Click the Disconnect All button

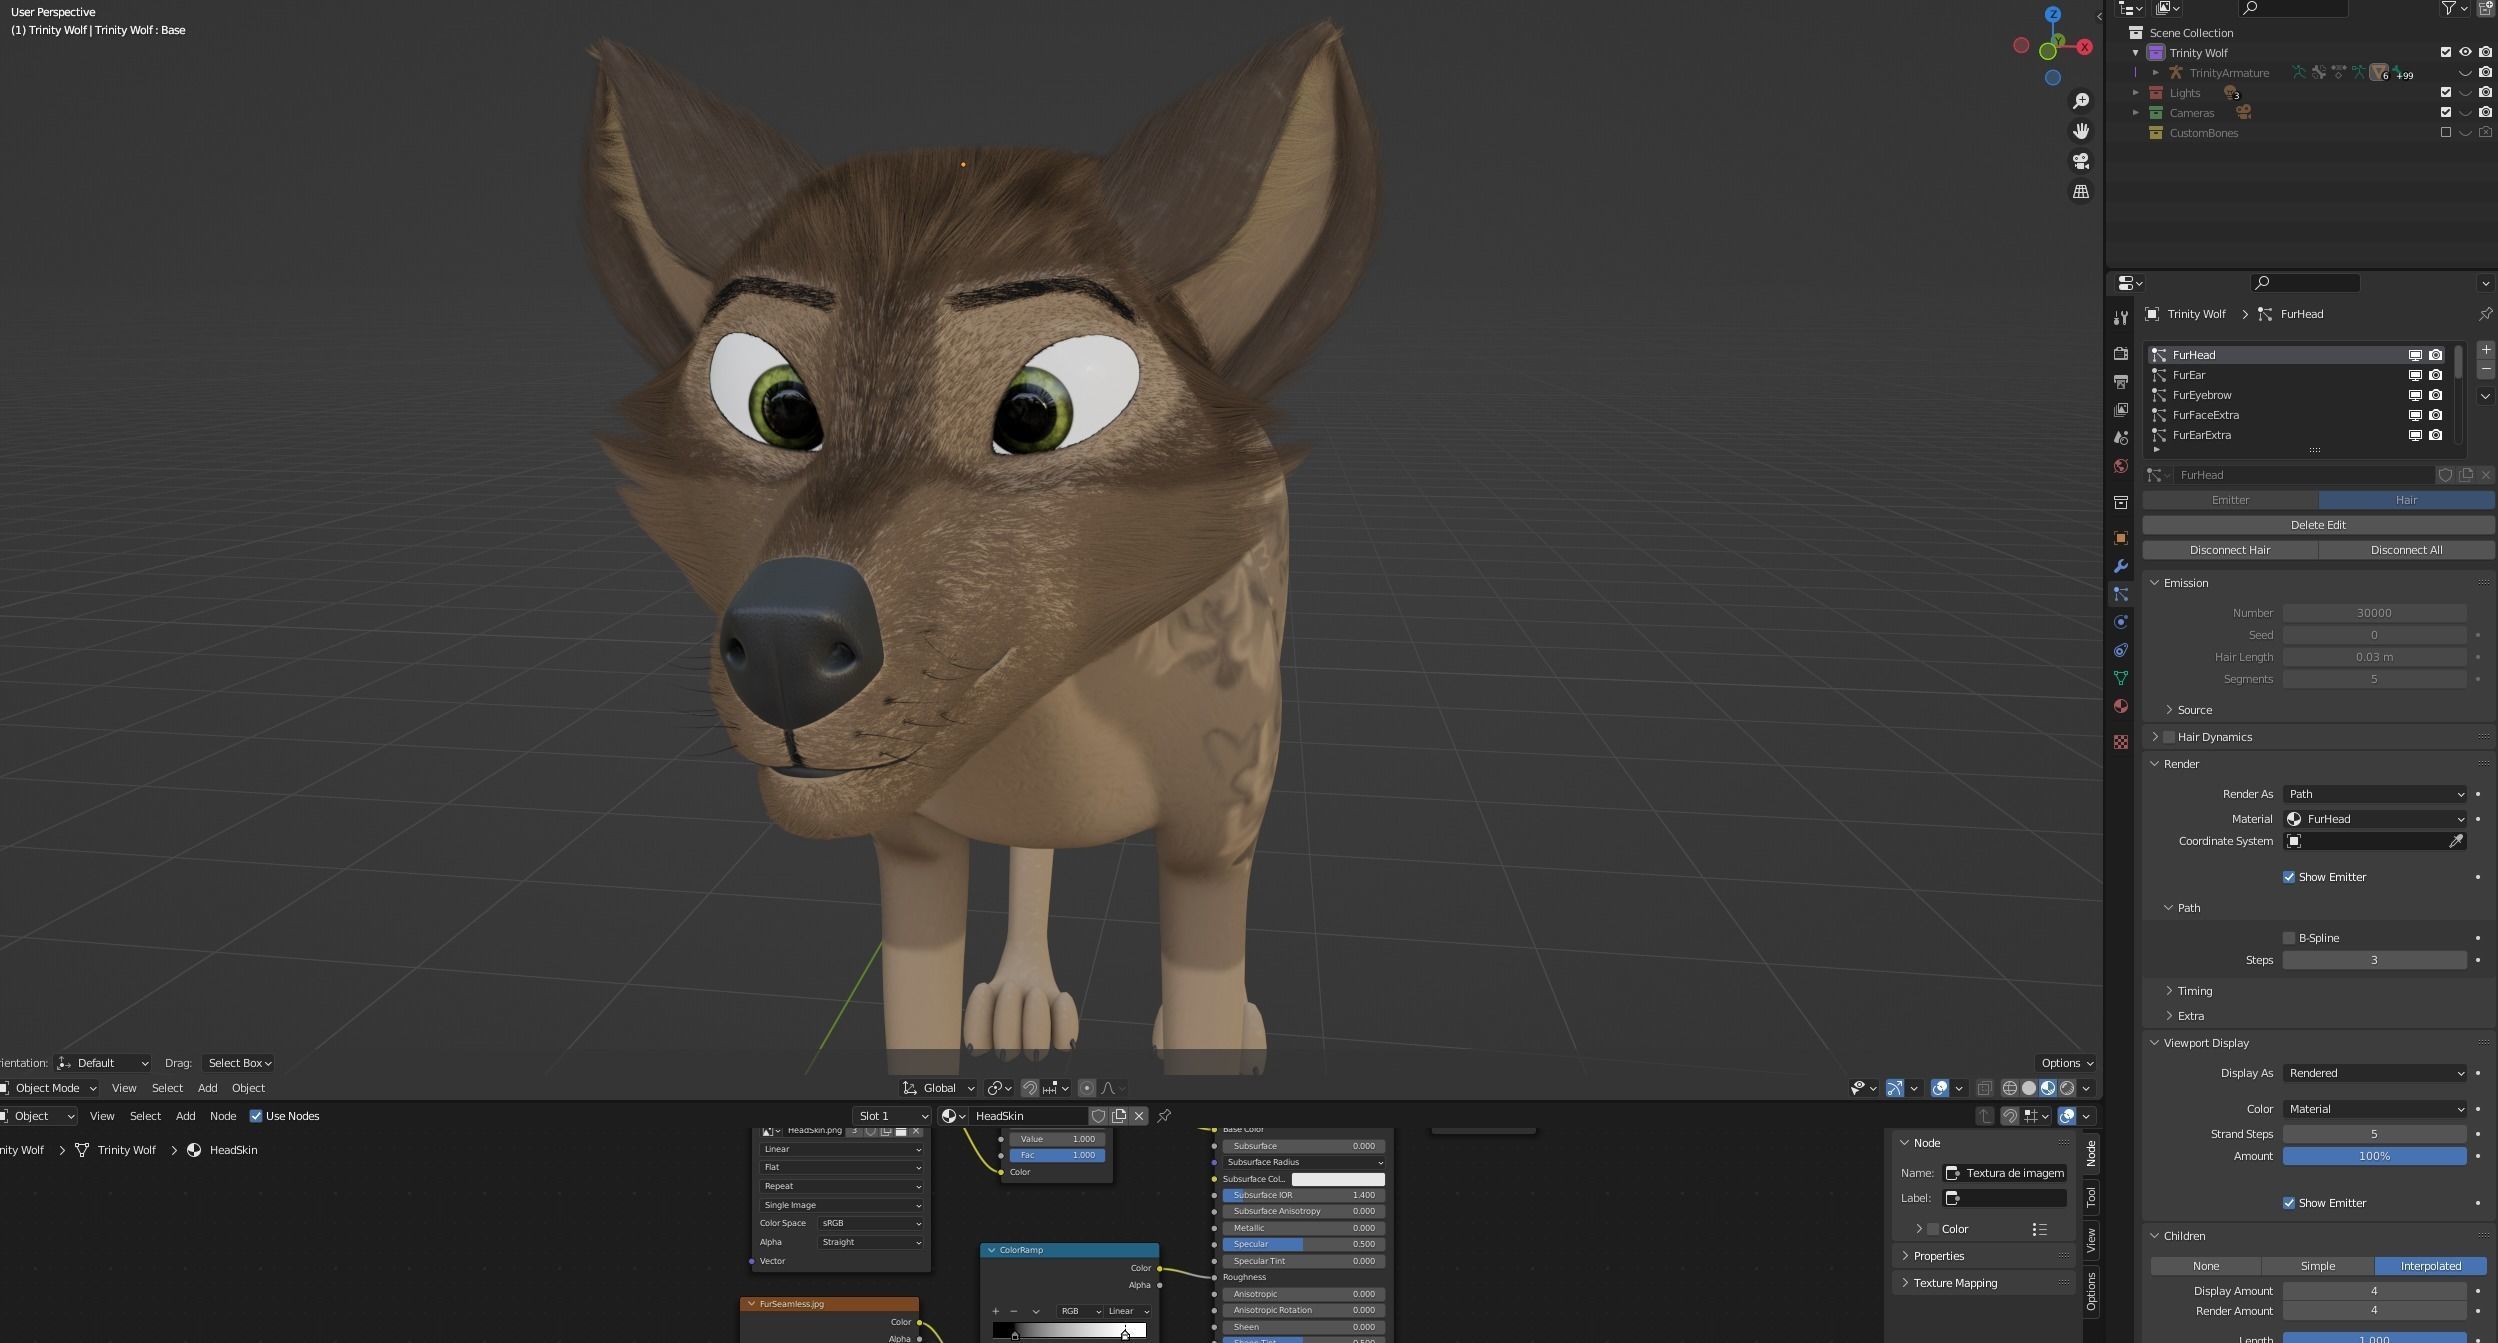[2406, 550]
